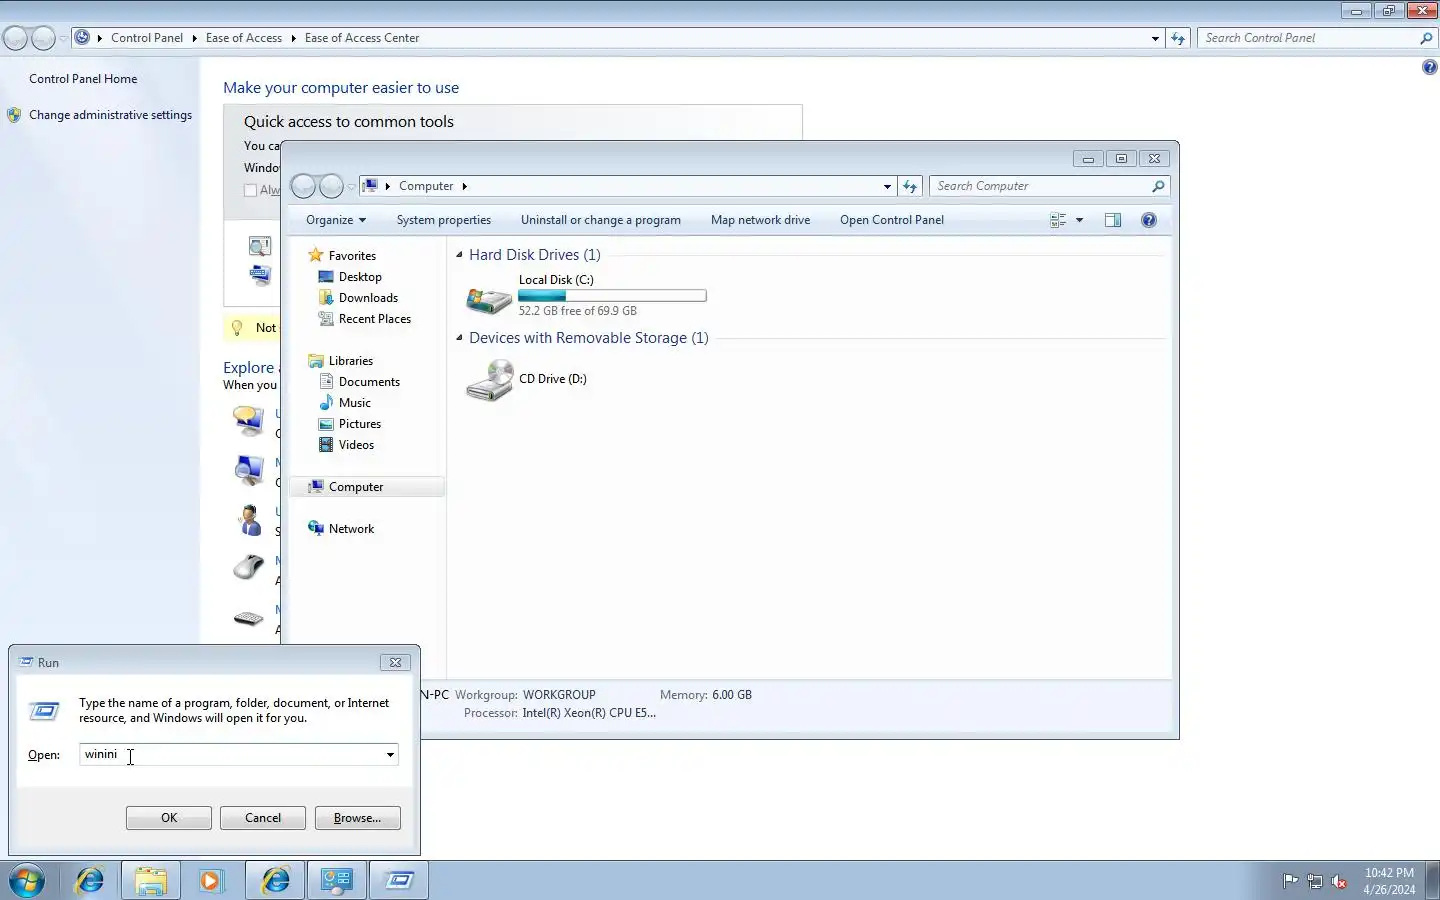The height and width of the screenshot is (900, 1440).
Task: Click the Run taskbar icon
Action: pos(399,881)
